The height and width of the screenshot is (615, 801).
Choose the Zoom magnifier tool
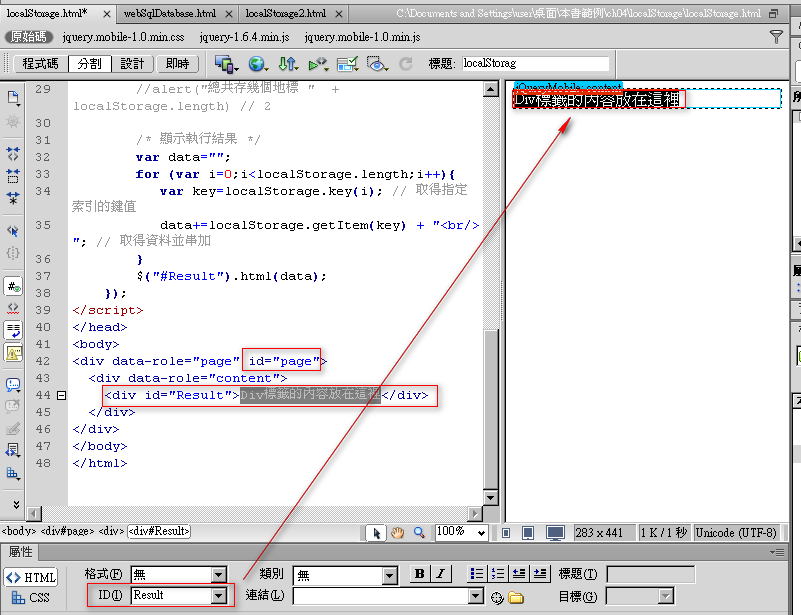click(x=419, y=533)
